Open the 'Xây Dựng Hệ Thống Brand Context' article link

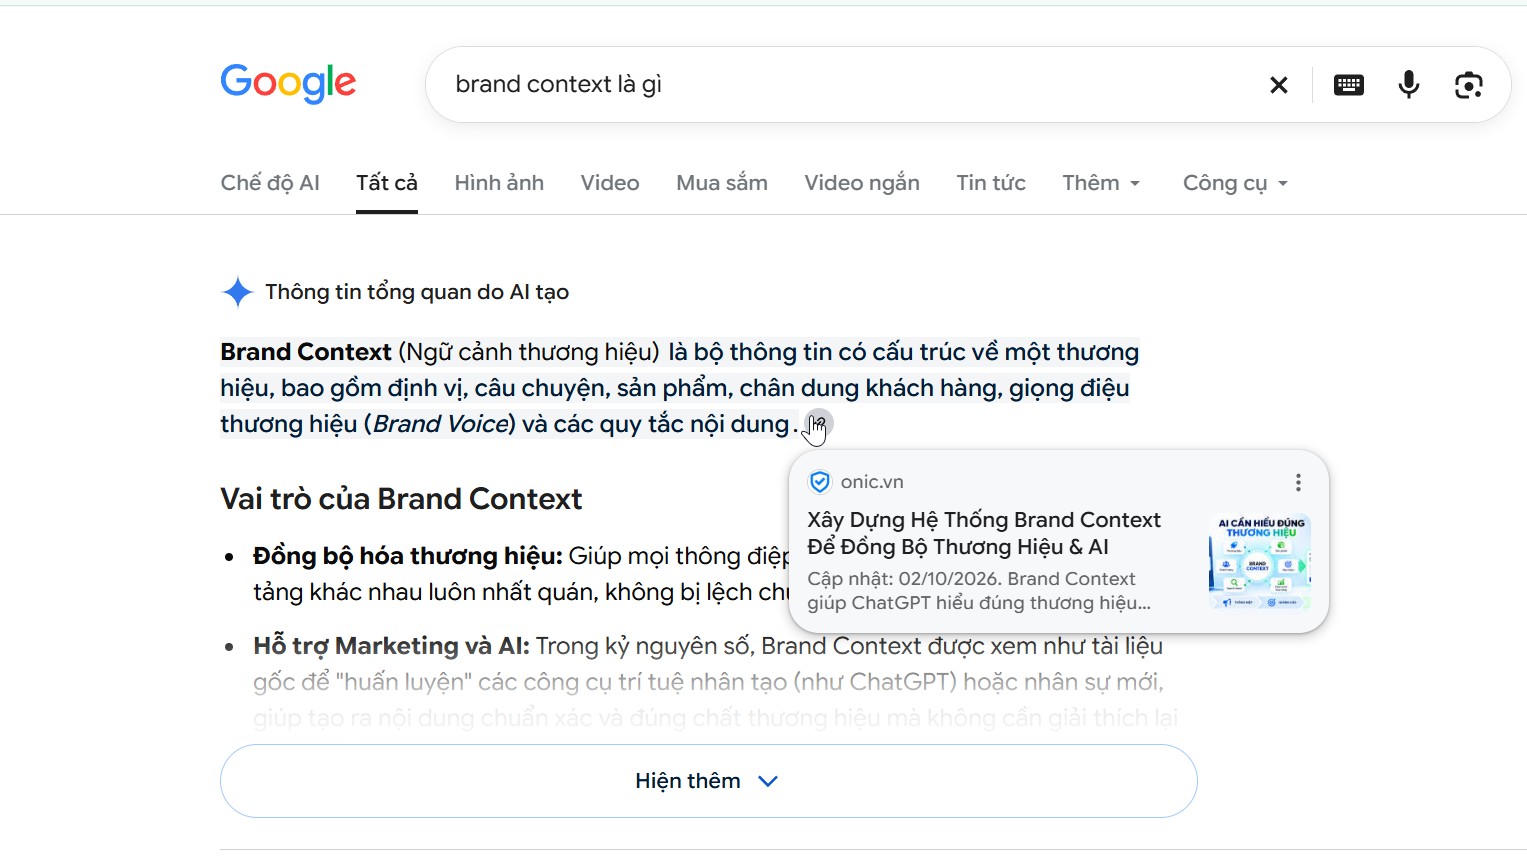click(984, 533)
